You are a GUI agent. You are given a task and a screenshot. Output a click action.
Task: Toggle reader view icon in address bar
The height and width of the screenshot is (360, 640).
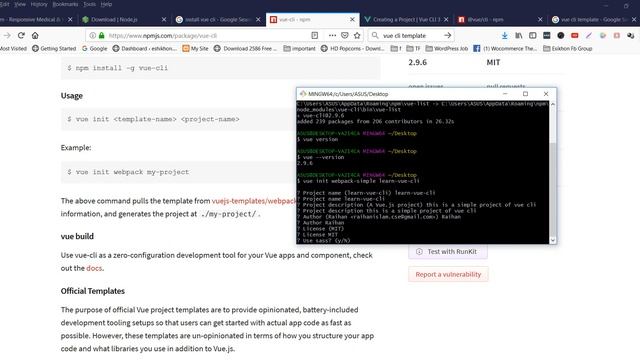314,36
